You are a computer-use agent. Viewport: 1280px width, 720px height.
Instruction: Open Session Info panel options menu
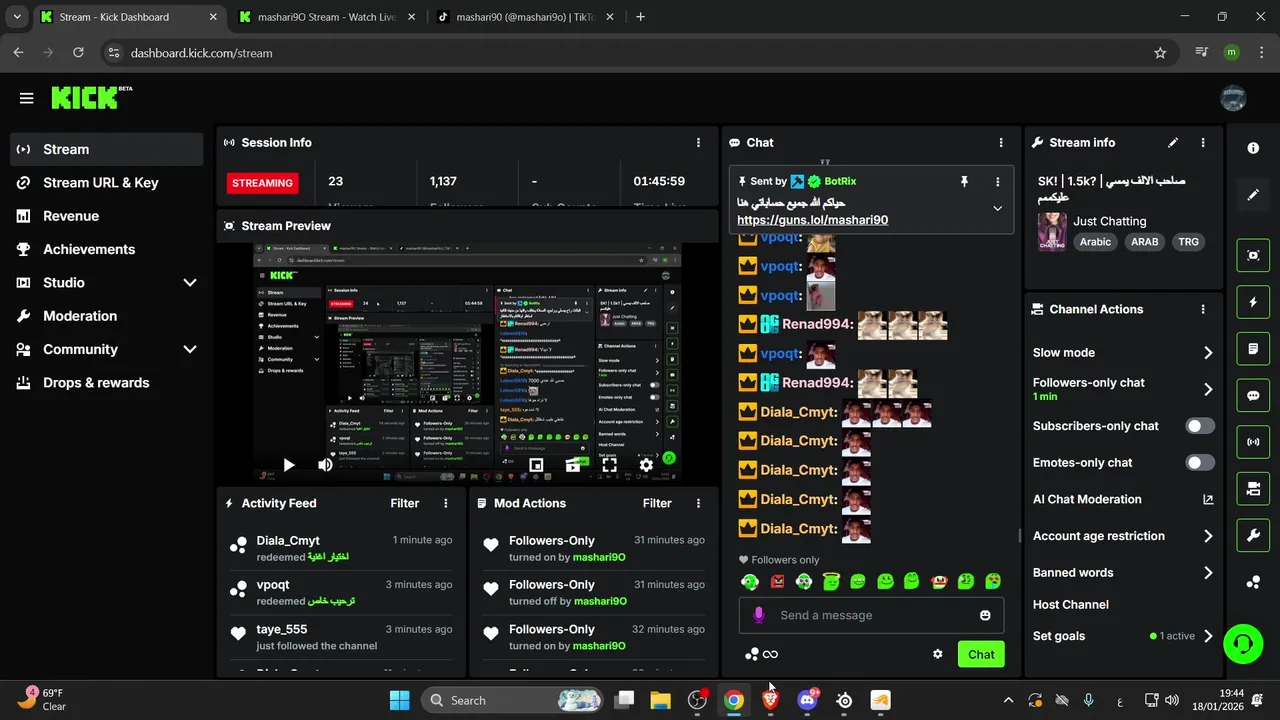click(x=698, y=143)
